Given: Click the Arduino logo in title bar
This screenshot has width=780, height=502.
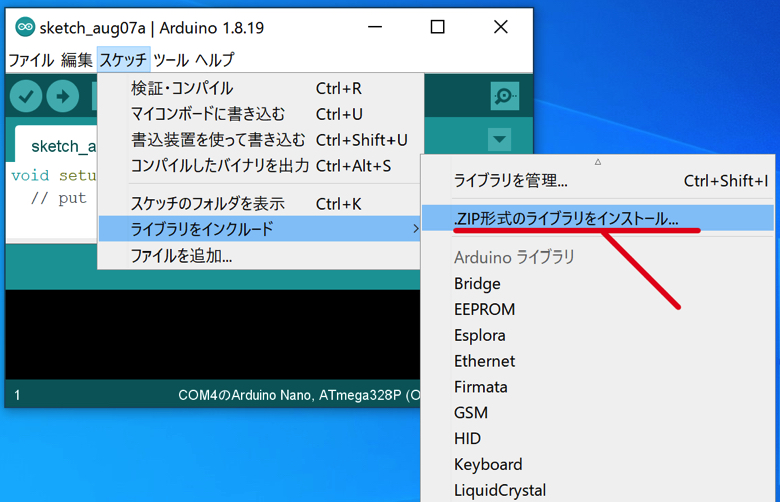Looking at the screenshot, I should [x=25, y=27].
